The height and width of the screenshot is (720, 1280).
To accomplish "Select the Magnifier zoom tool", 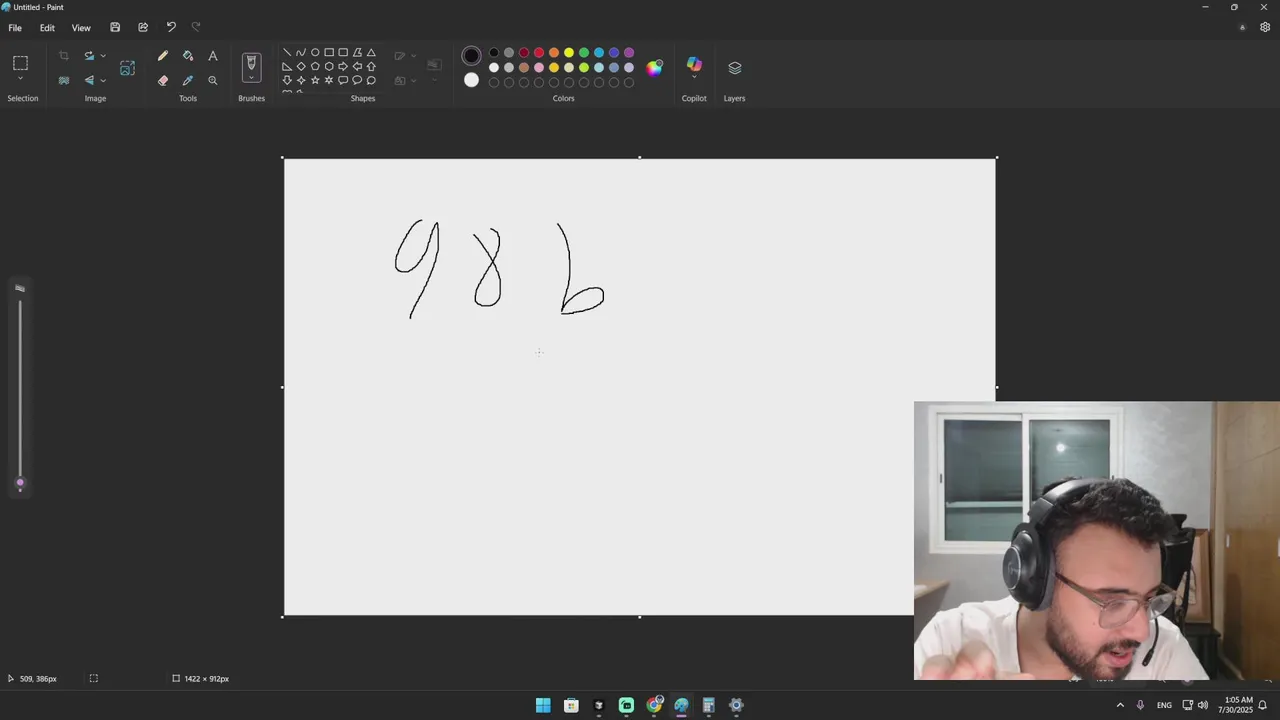I will click(213, 81).
